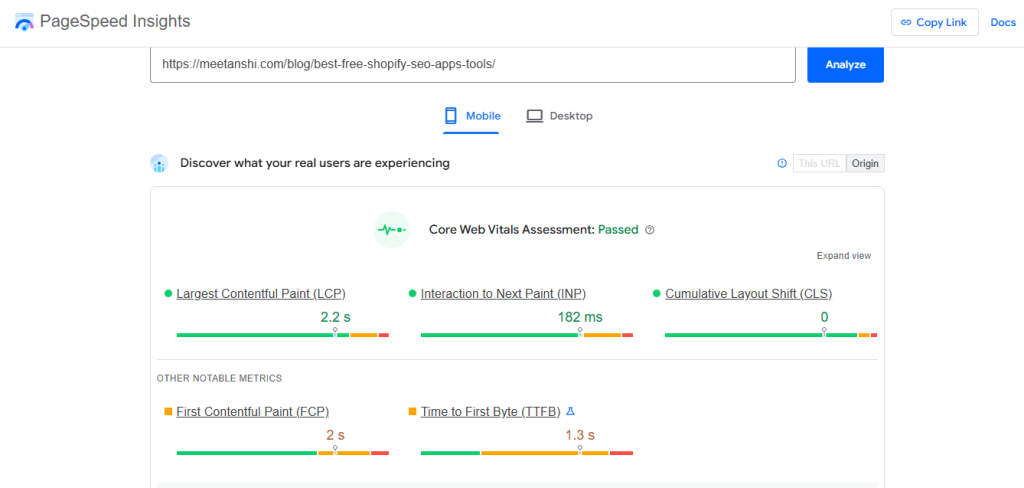Click the 1.3 s TTFB value
1024x488 pixels.
[x=580, y=435]
